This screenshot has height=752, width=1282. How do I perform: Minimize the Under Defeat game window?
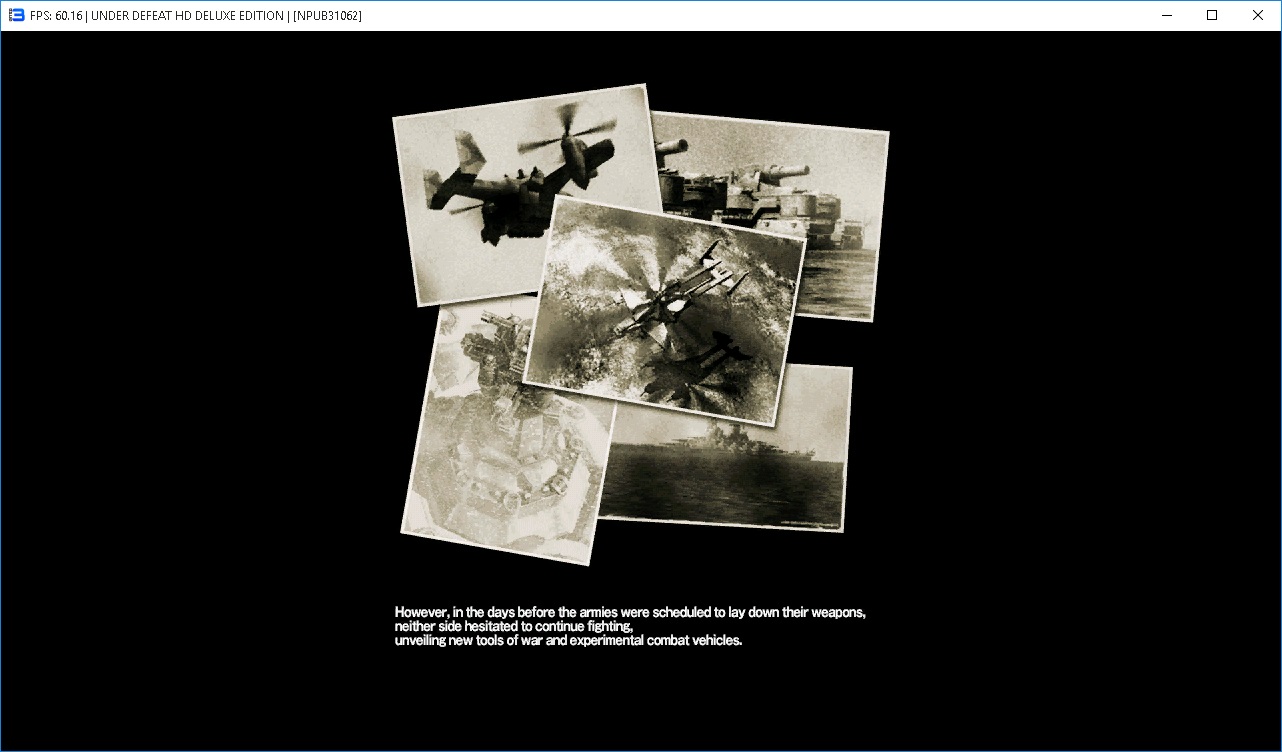(1166, 15)
